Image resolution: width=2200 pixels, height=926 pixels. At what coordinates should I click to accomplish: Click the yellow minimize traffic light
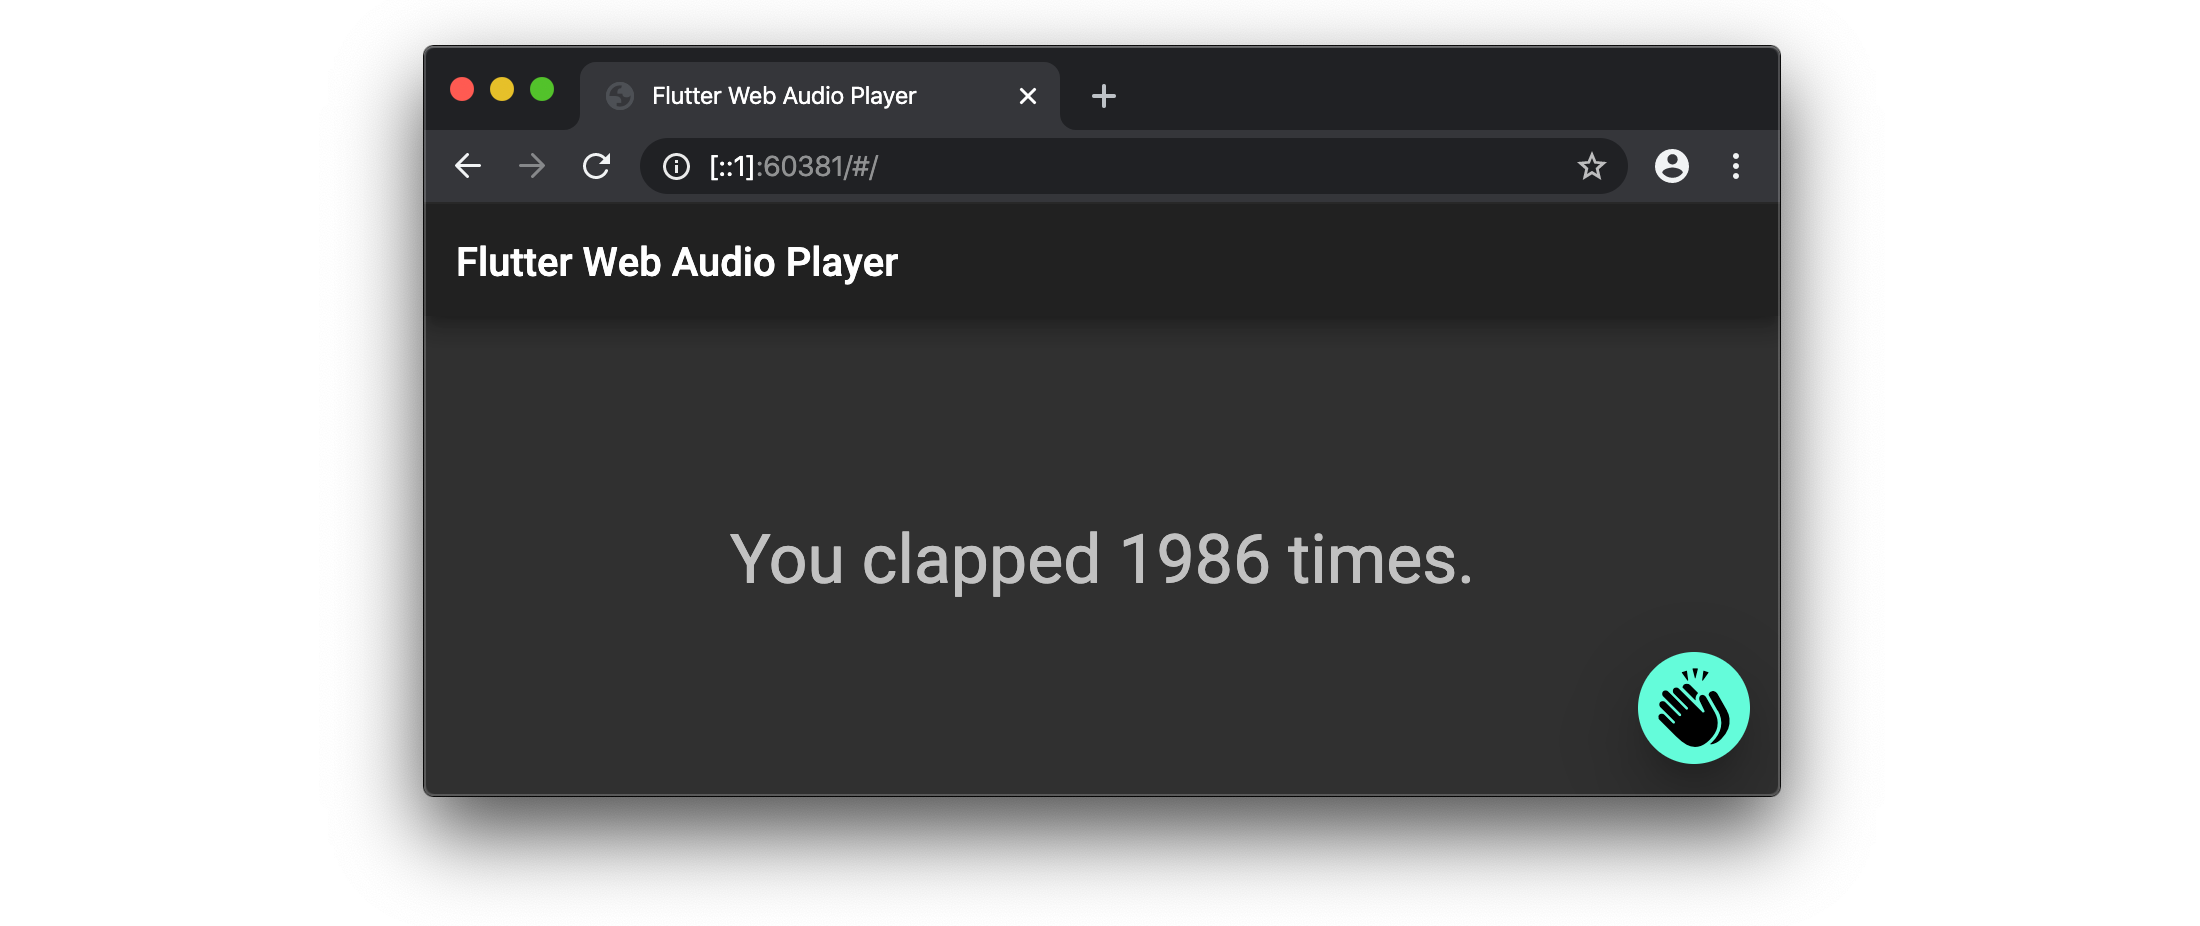click(502, 89)
